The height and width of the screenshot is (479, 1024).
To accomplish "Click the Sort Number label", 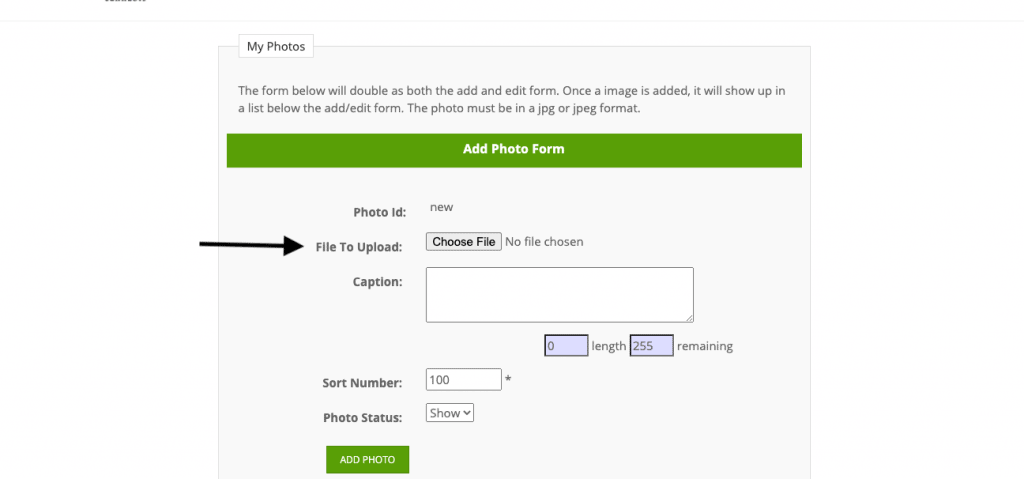I will click(362, 383).
